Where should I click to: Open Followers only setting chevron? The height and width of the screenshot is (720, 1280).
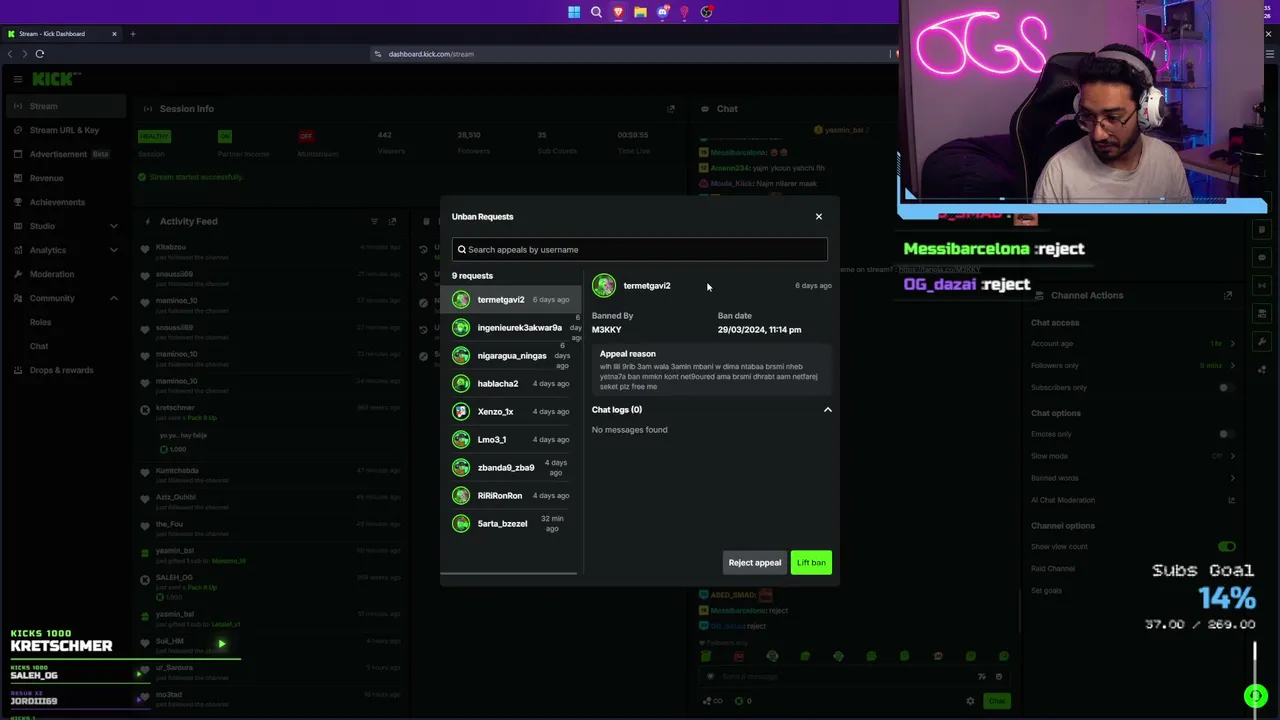click(x=1232, y=366)
